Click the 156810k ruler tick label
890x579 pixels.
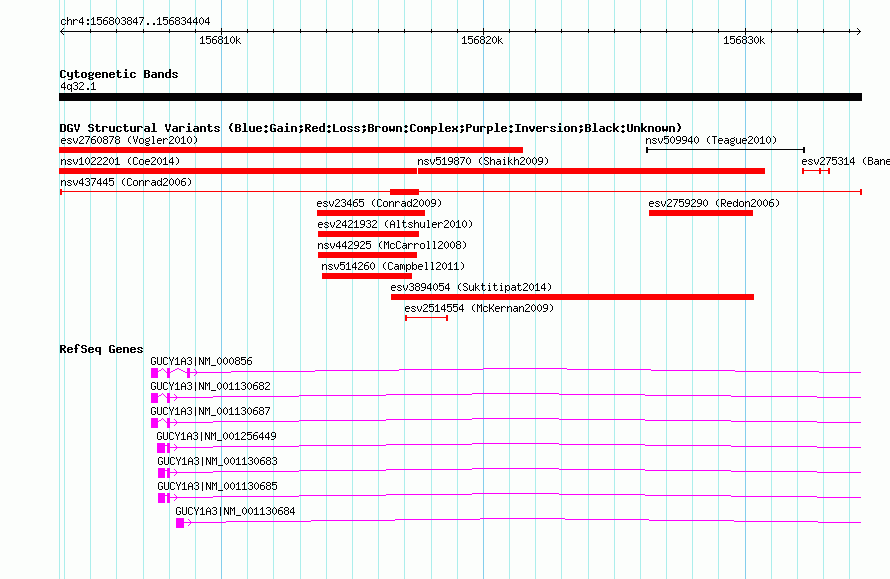click(220, 41)
